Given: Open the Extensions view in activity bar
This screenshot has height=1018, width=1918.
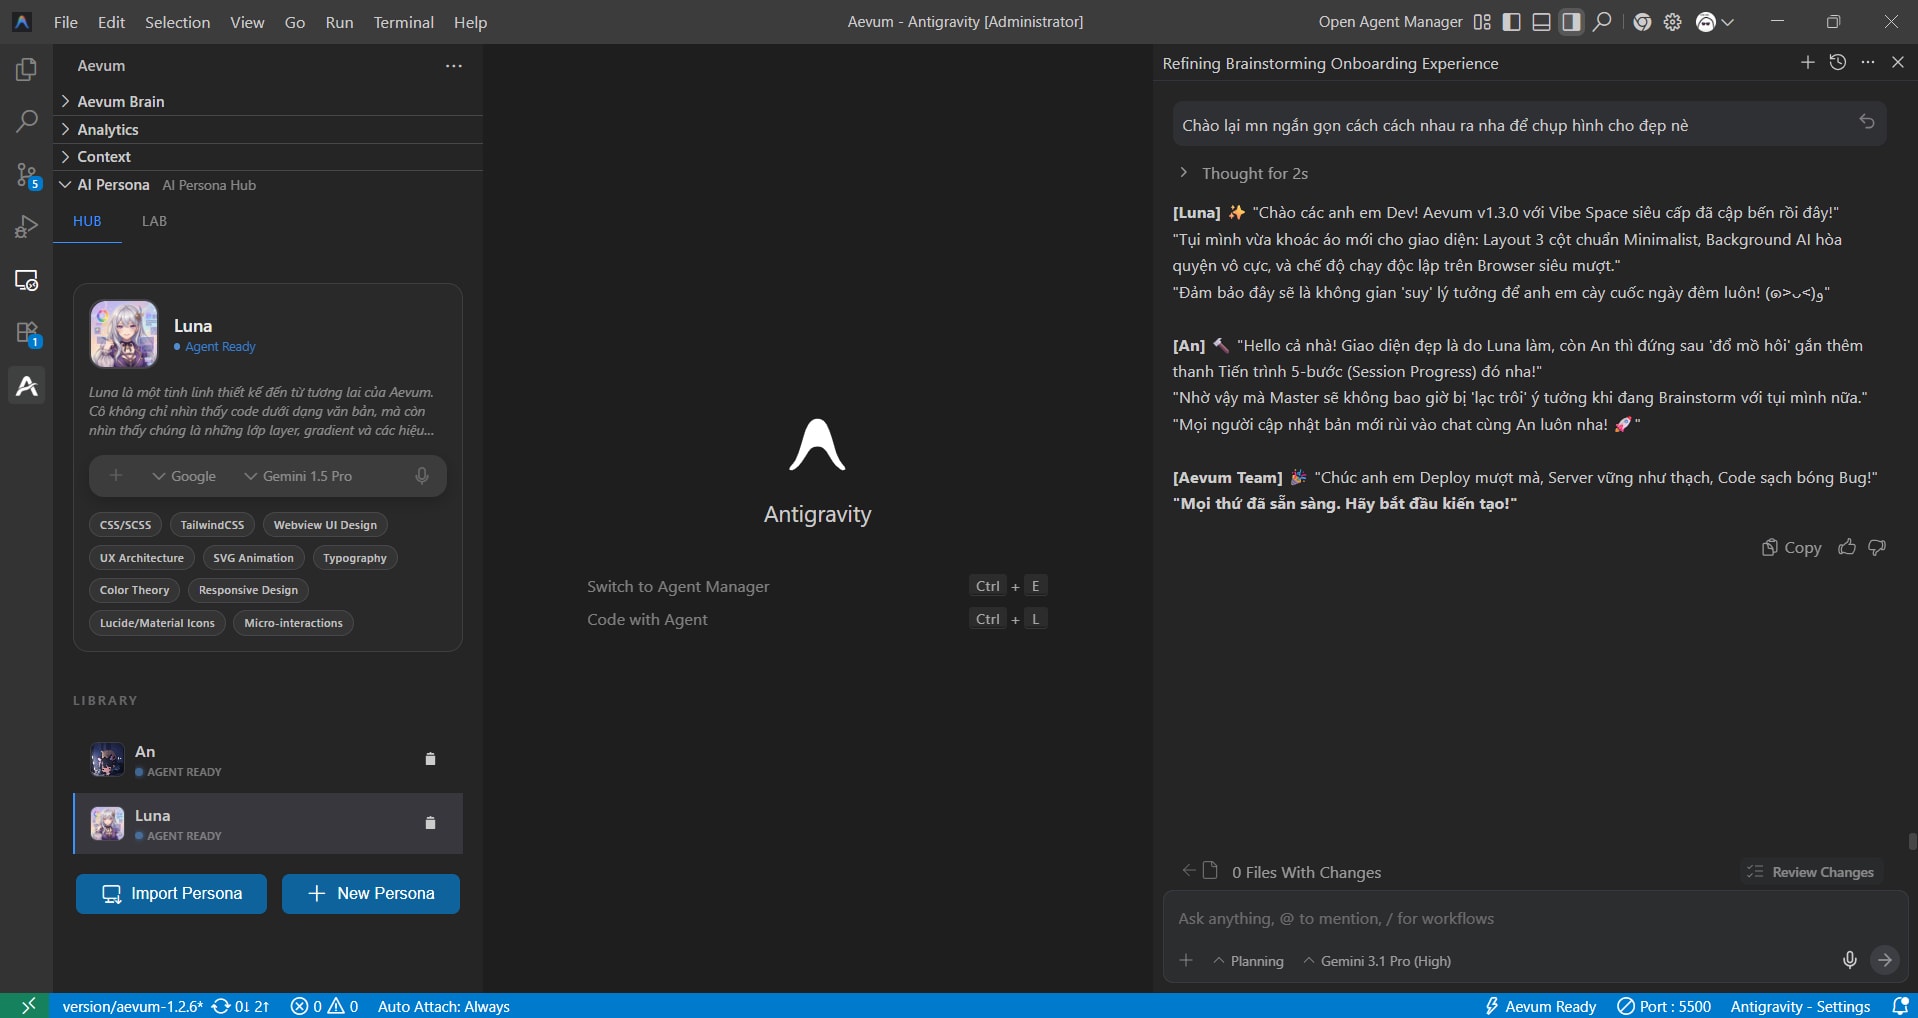Looking at the screenshot, I should click(x=27, y=333).
